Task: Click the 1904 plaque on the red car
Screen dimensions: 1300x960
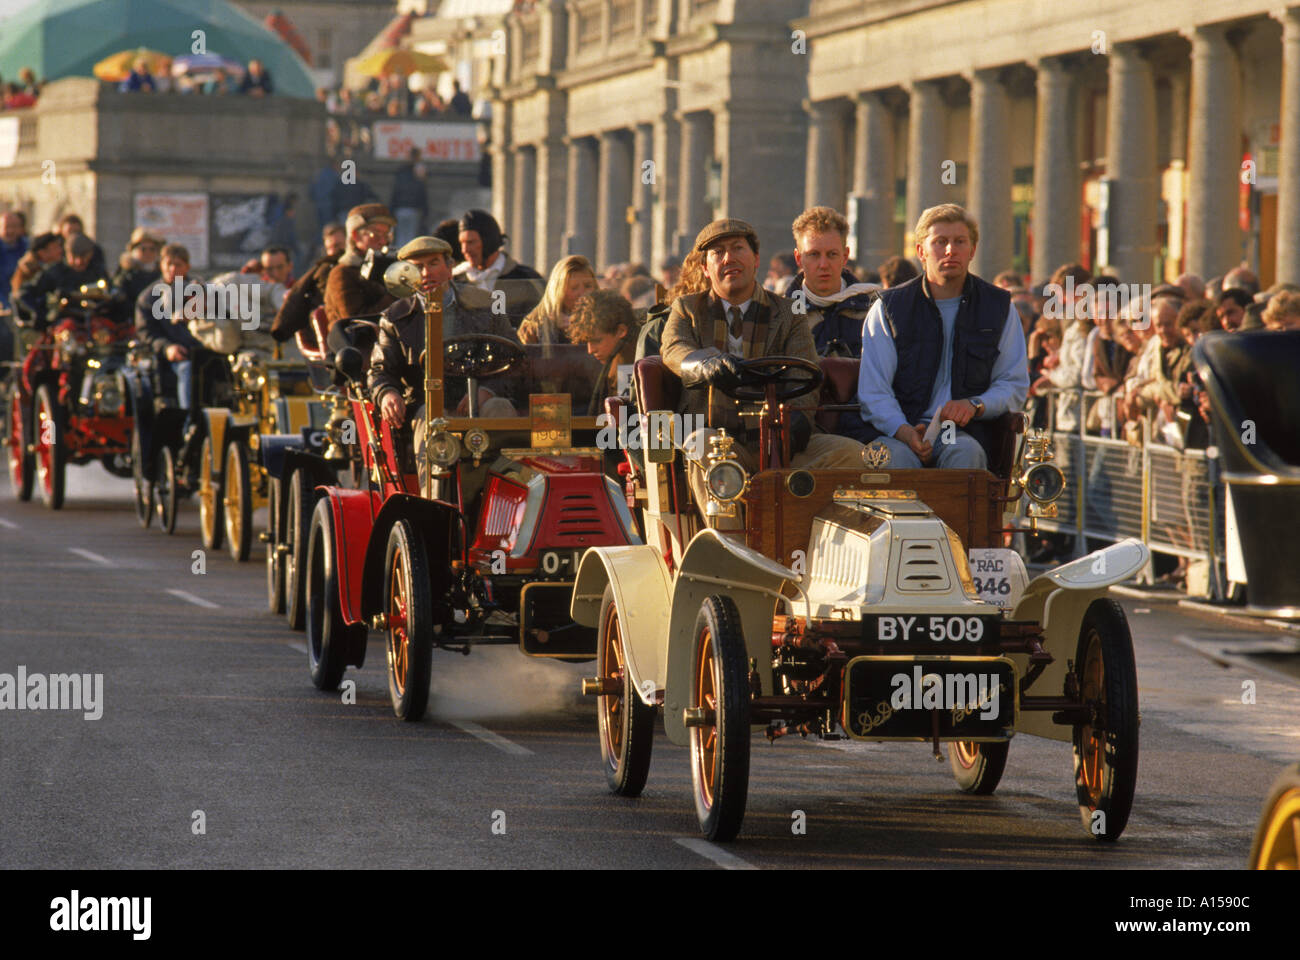Action: click(x=550, y=421)
